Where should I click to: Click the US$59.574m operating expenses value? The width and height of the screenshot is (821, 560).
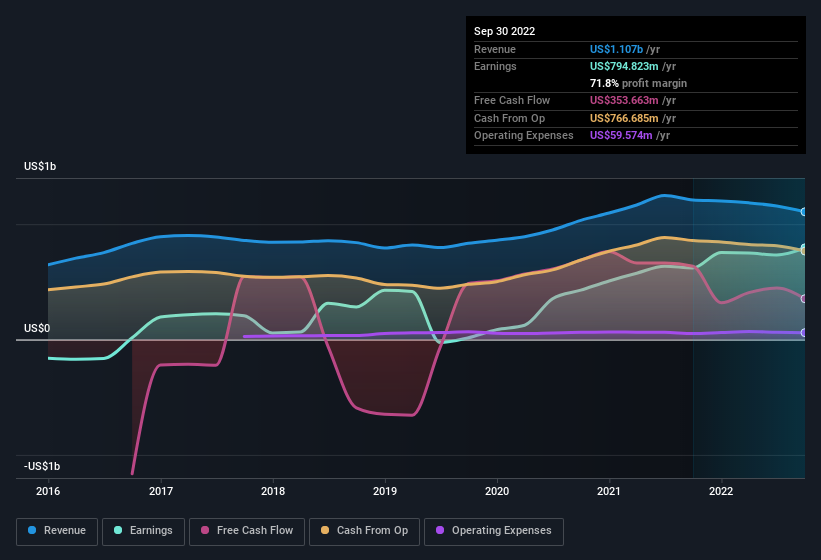click(x=621, y=136)
